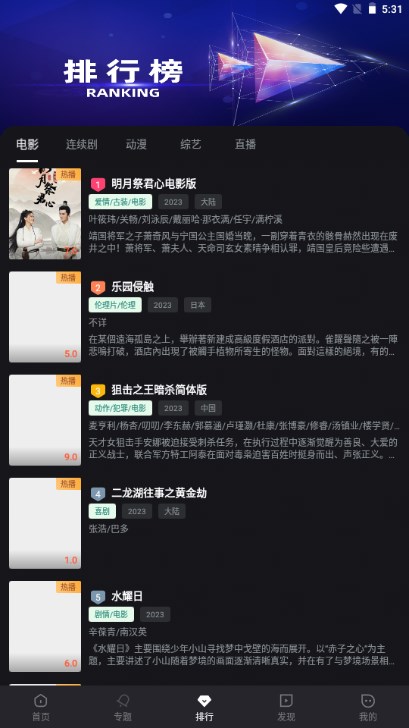Viewport: 409px width, 728px height.
Task: Tap the 伦理片/伦理 genre tag
Action: [x=115, y=305]
